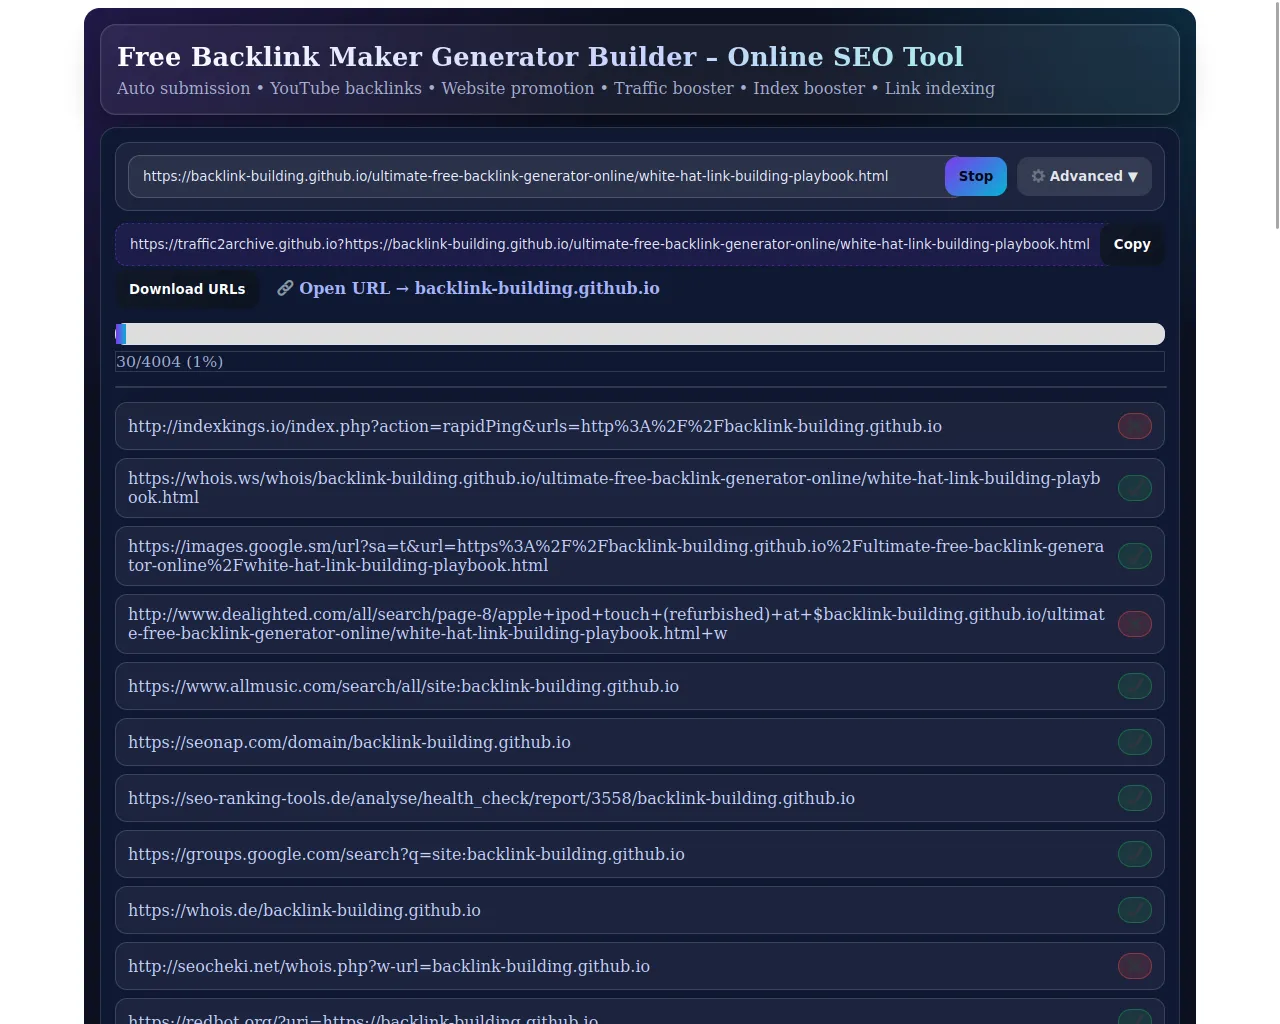The image size is (1280, 1024).
Task: Open the seonap.com domain link
Action: pos(349,742)
